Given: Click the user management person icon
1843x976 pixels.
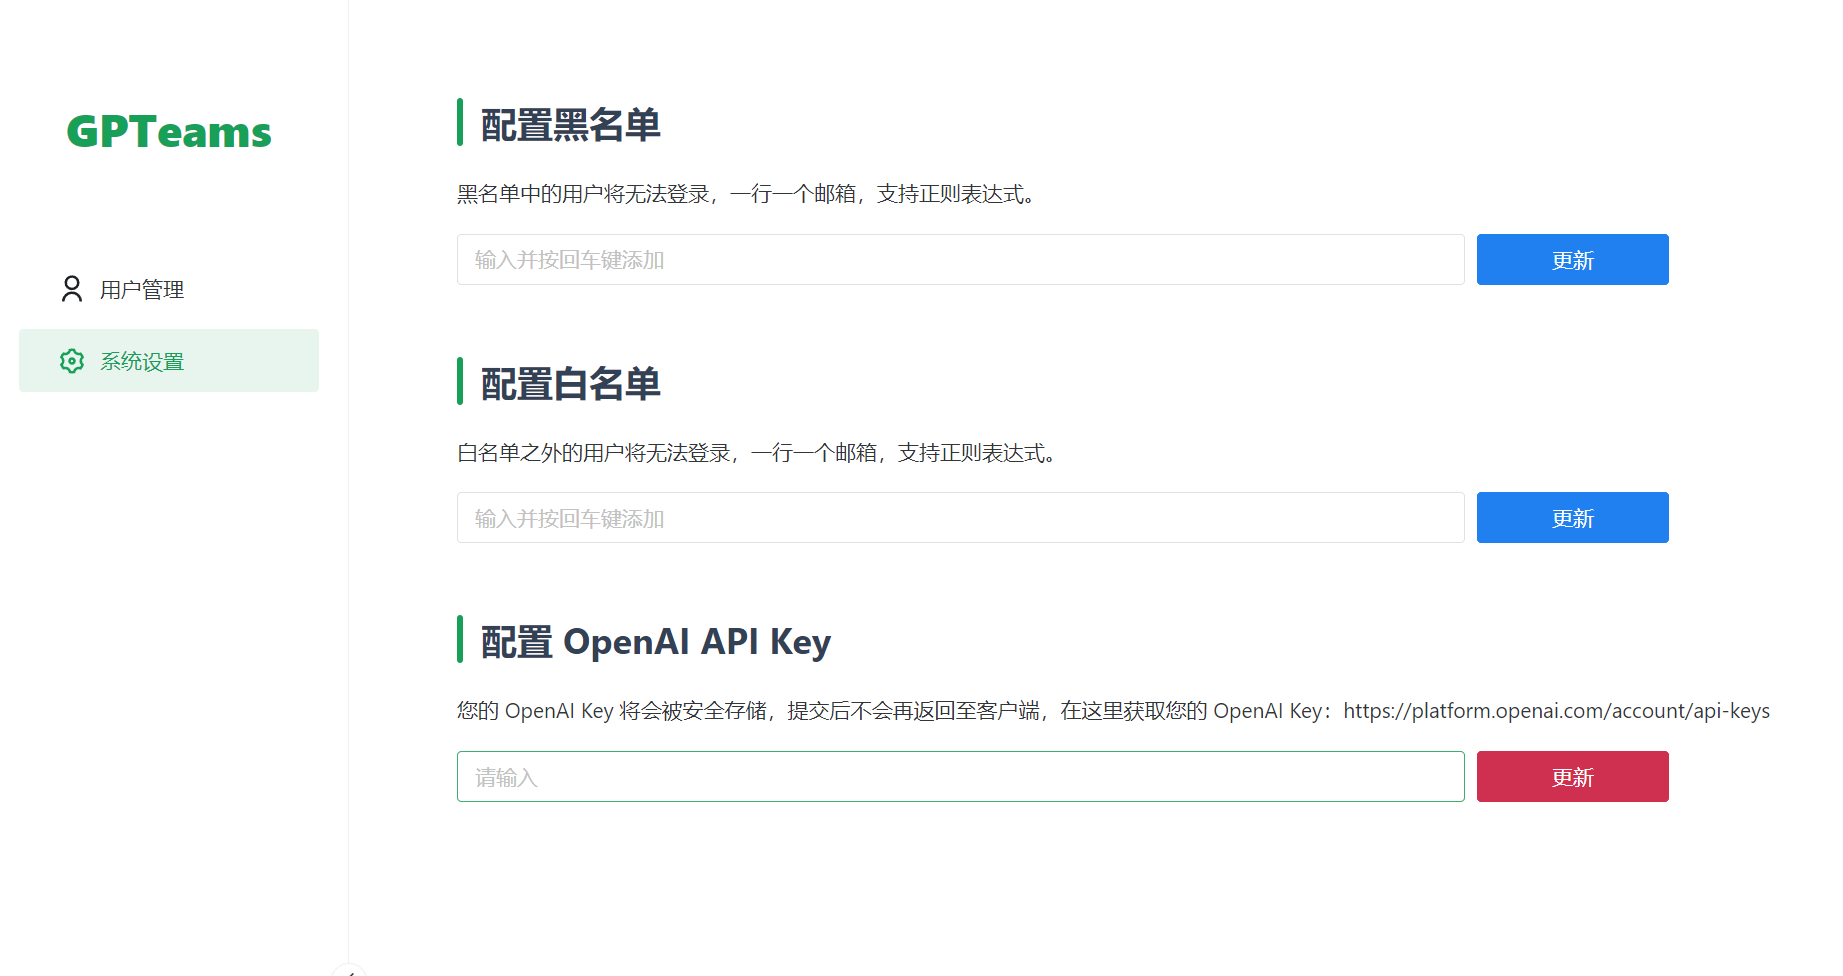Looking at the screenshot, I should 72,289.
